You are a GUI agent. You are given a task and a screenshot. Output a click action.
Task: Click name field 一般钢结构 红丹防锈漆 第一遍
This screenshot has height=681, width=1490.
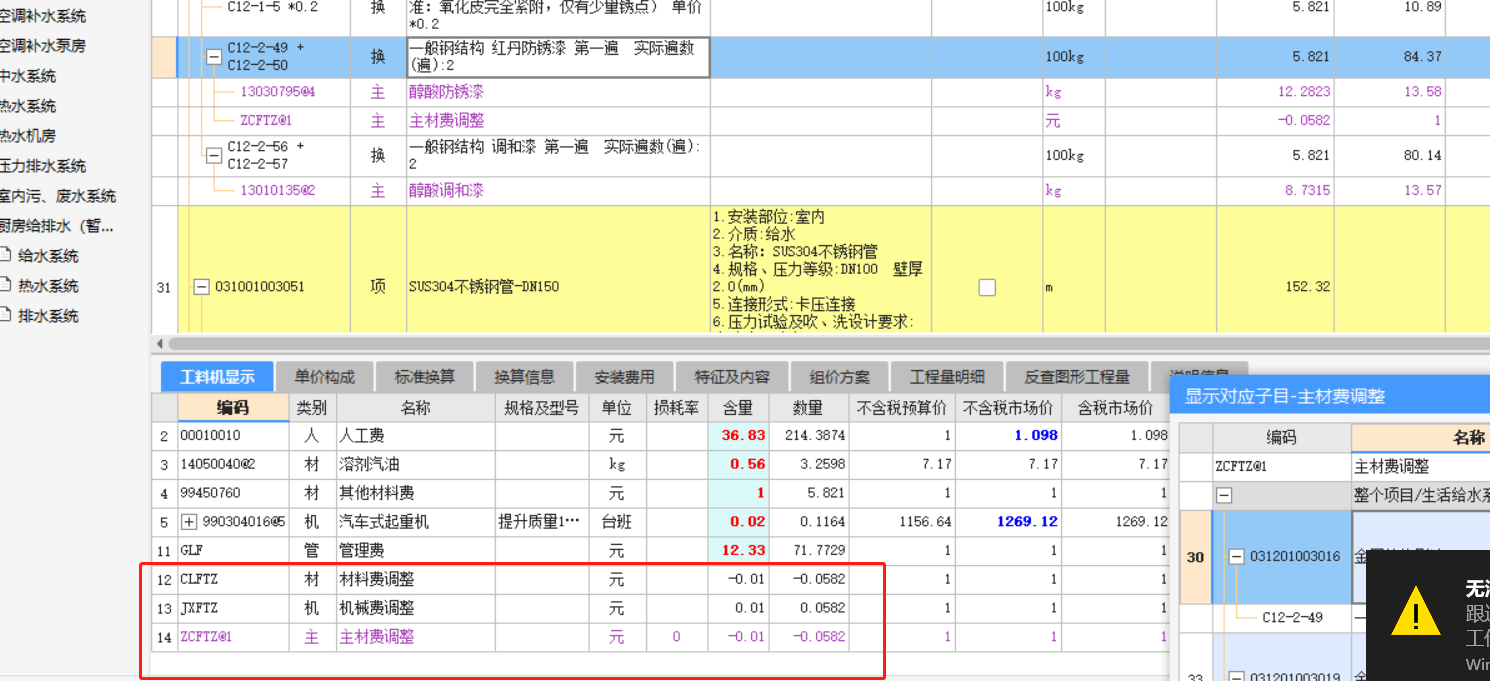(558, 57)
